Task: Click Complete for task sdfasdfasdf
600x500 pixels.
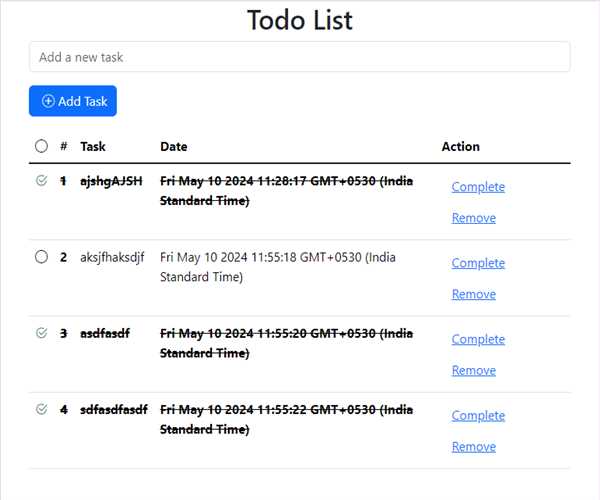Action: 478,415
